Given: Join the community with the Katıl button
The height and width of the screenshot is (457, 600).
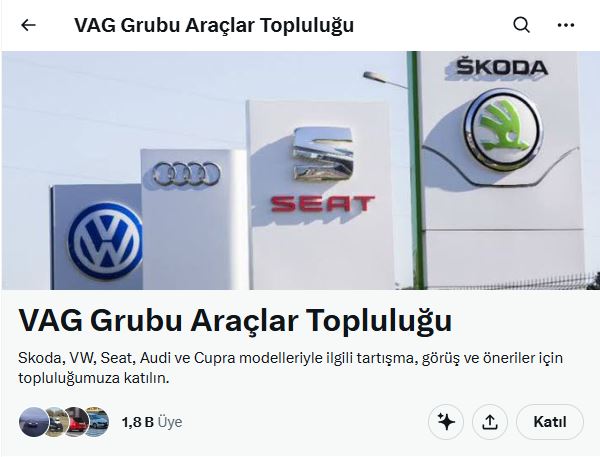Looking at the screenshot, I should pos(550,422).
